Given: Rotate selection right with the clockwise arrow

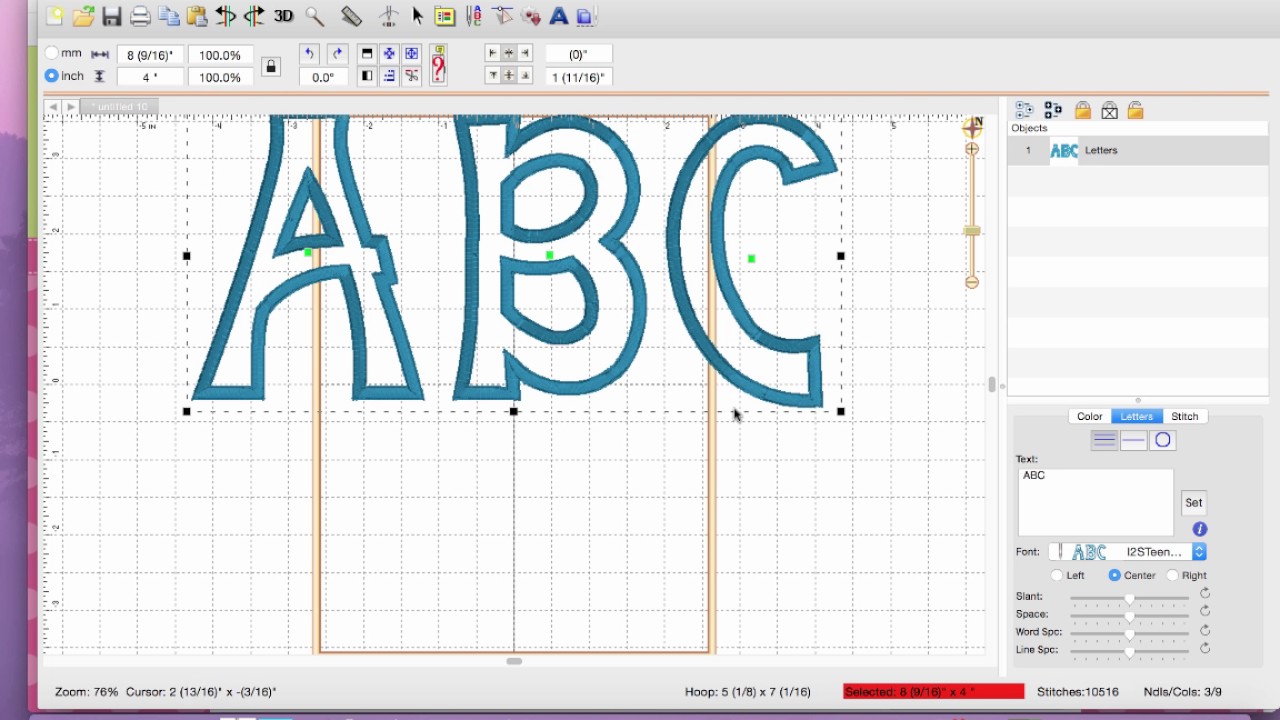Looking at the screenshot, I should (337, 54).
